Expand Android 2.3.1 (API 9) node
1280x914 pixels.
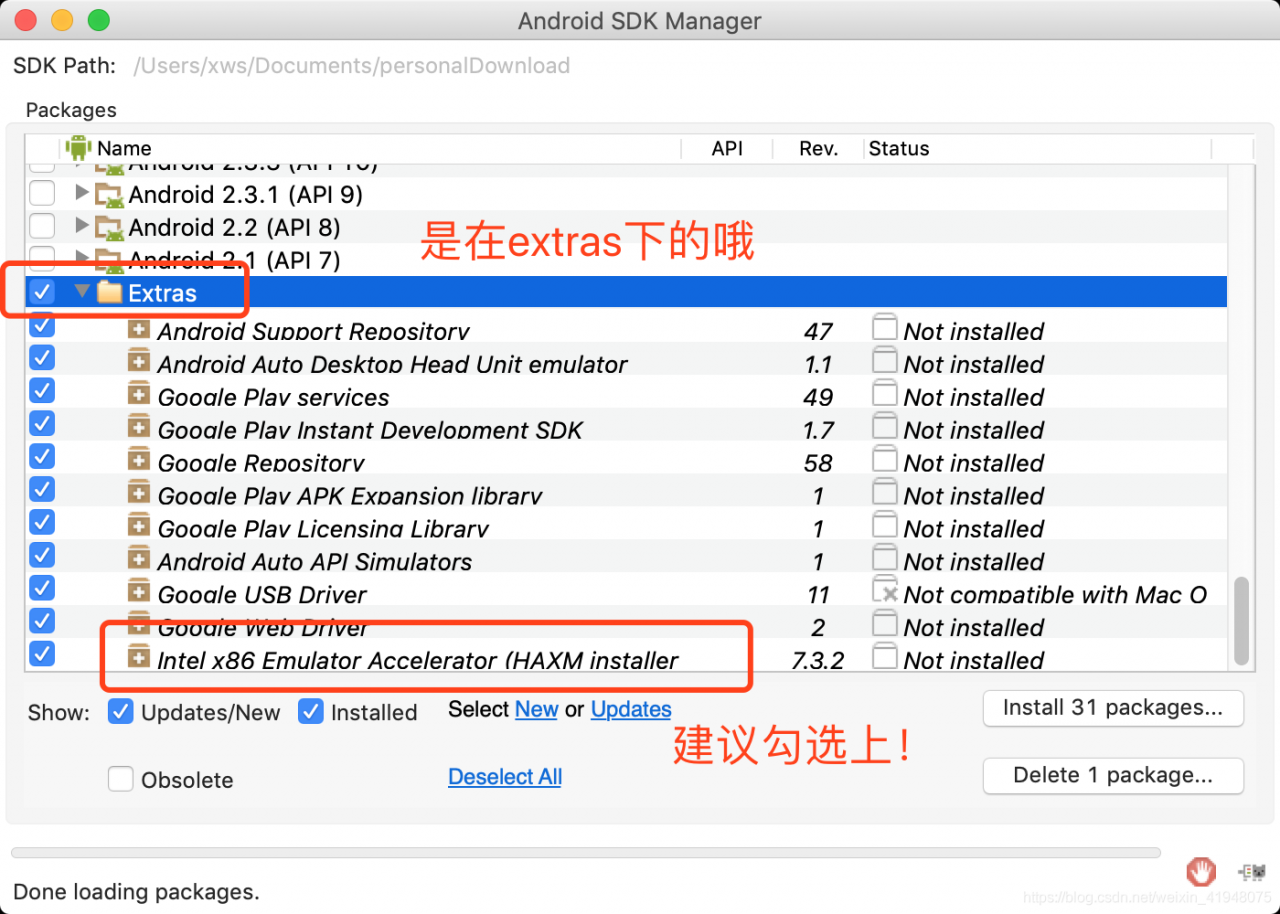[x=82, y=194]
